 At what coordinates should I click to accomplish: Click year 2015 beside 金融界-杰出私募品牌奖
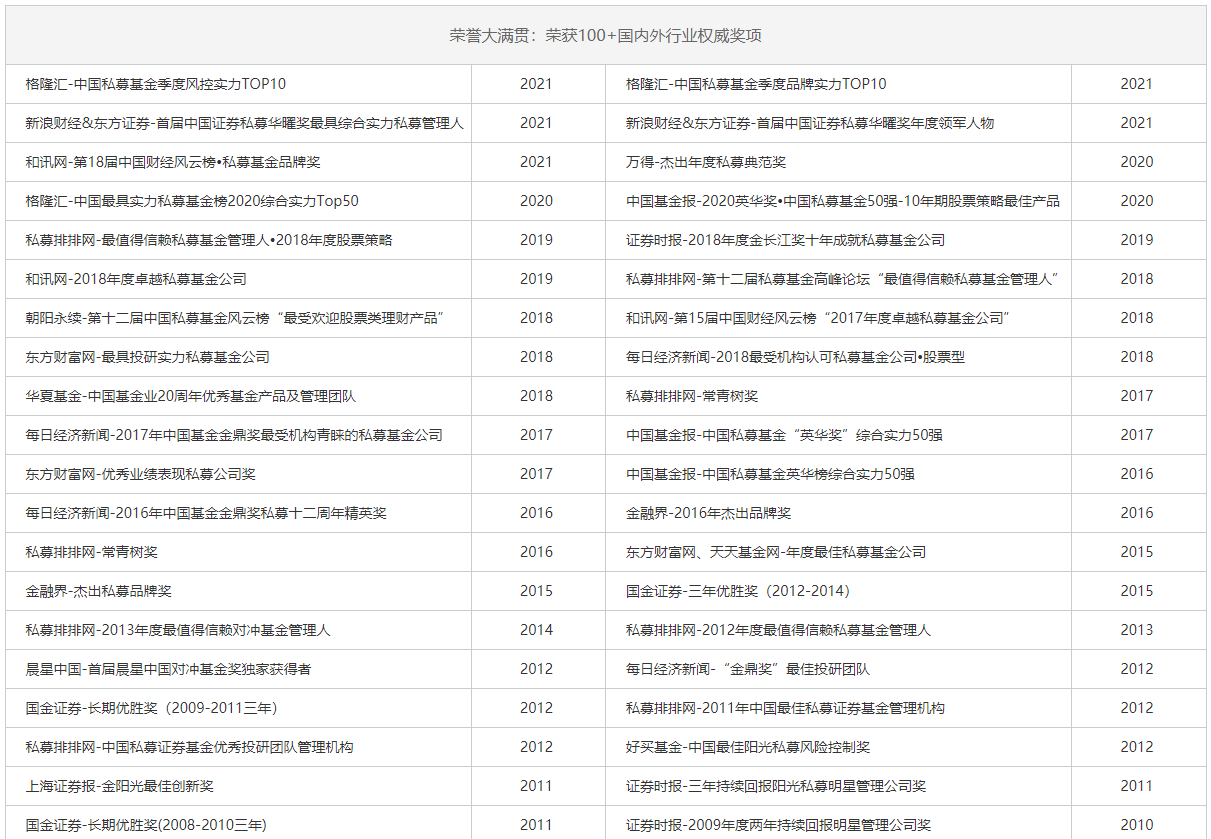click(536, 591)
